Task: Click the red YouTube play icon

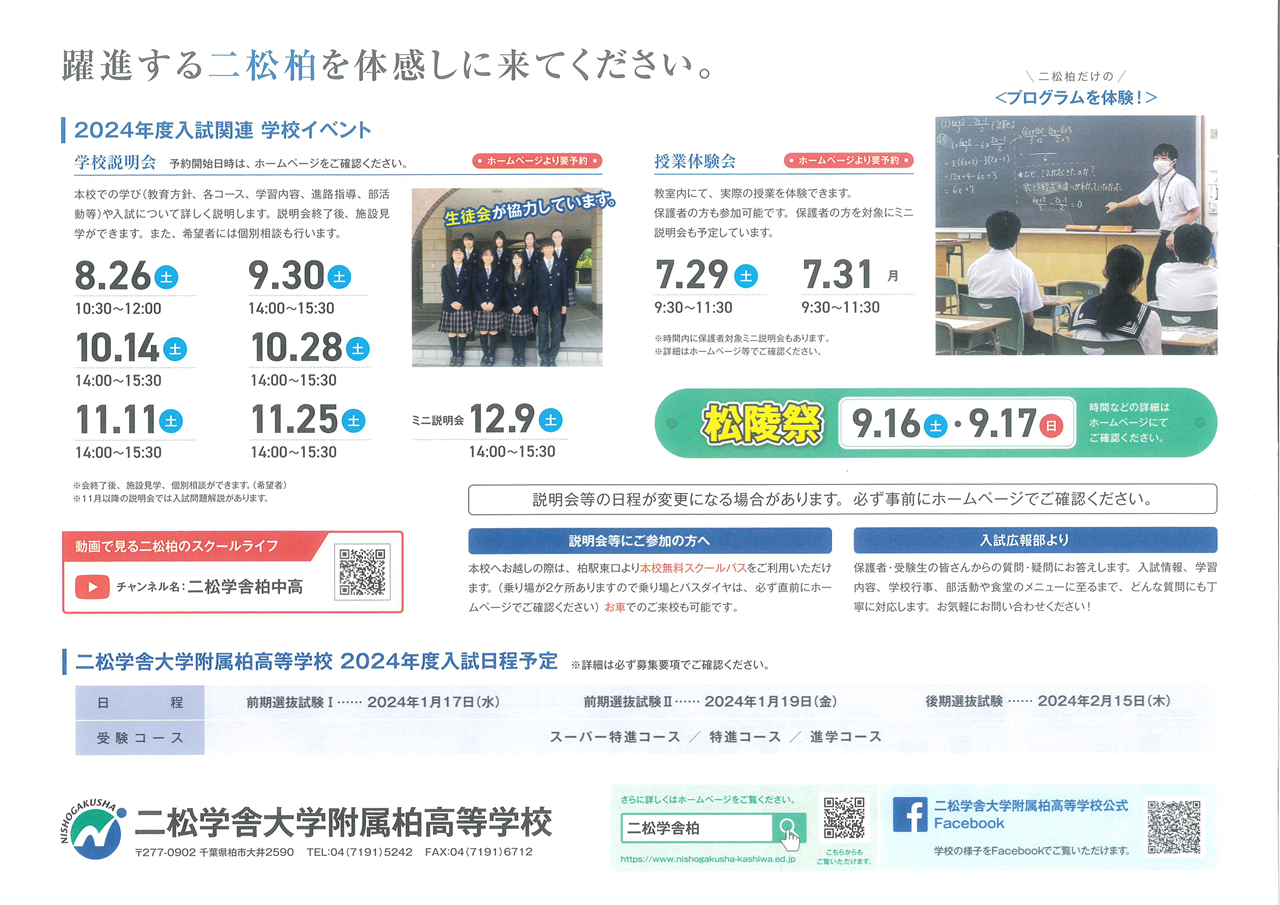Action: pyautogui.click(x=92, y=587)
